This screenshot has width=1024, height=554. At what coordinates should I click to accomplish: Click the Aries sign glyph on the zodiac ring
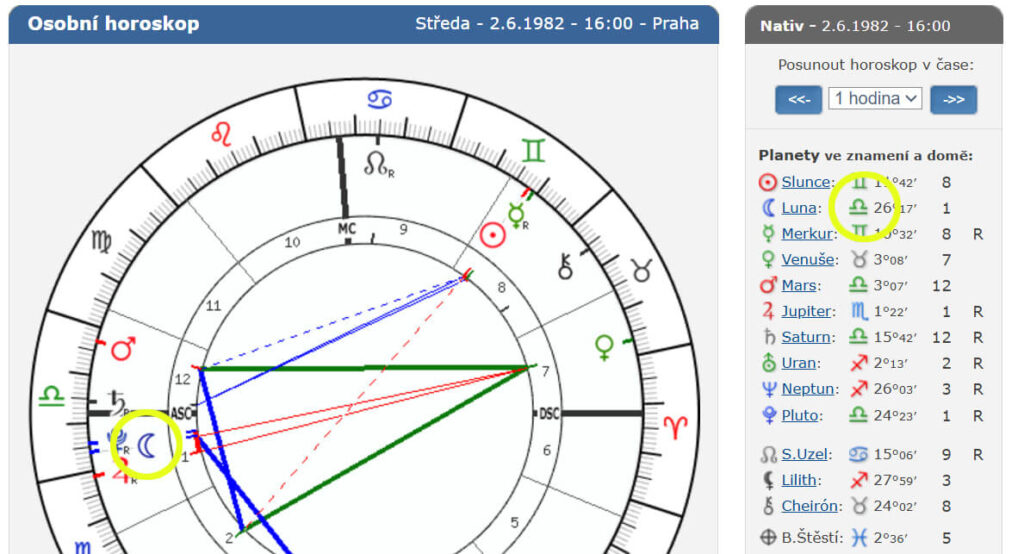click(676, 425)
